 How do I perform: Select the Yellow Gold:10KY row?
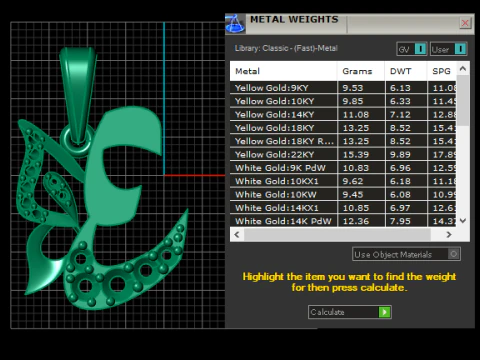click(x=343, y=101)
